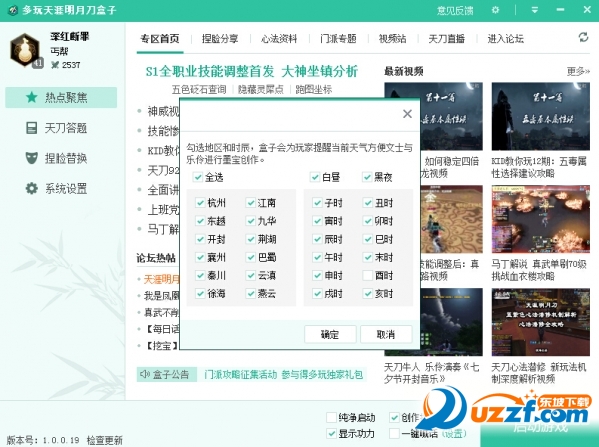
Task: Uncheck the 未时 hour checkbox
Action: point(367,257)
